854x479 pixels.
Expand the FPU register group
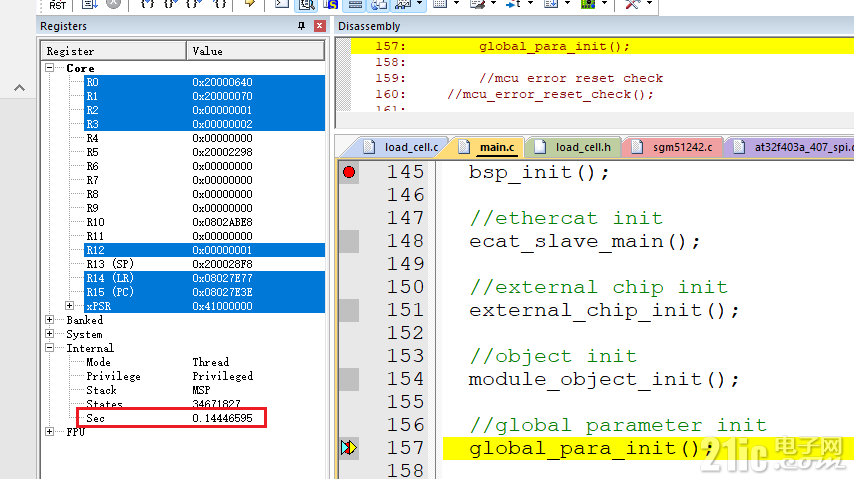50,432
